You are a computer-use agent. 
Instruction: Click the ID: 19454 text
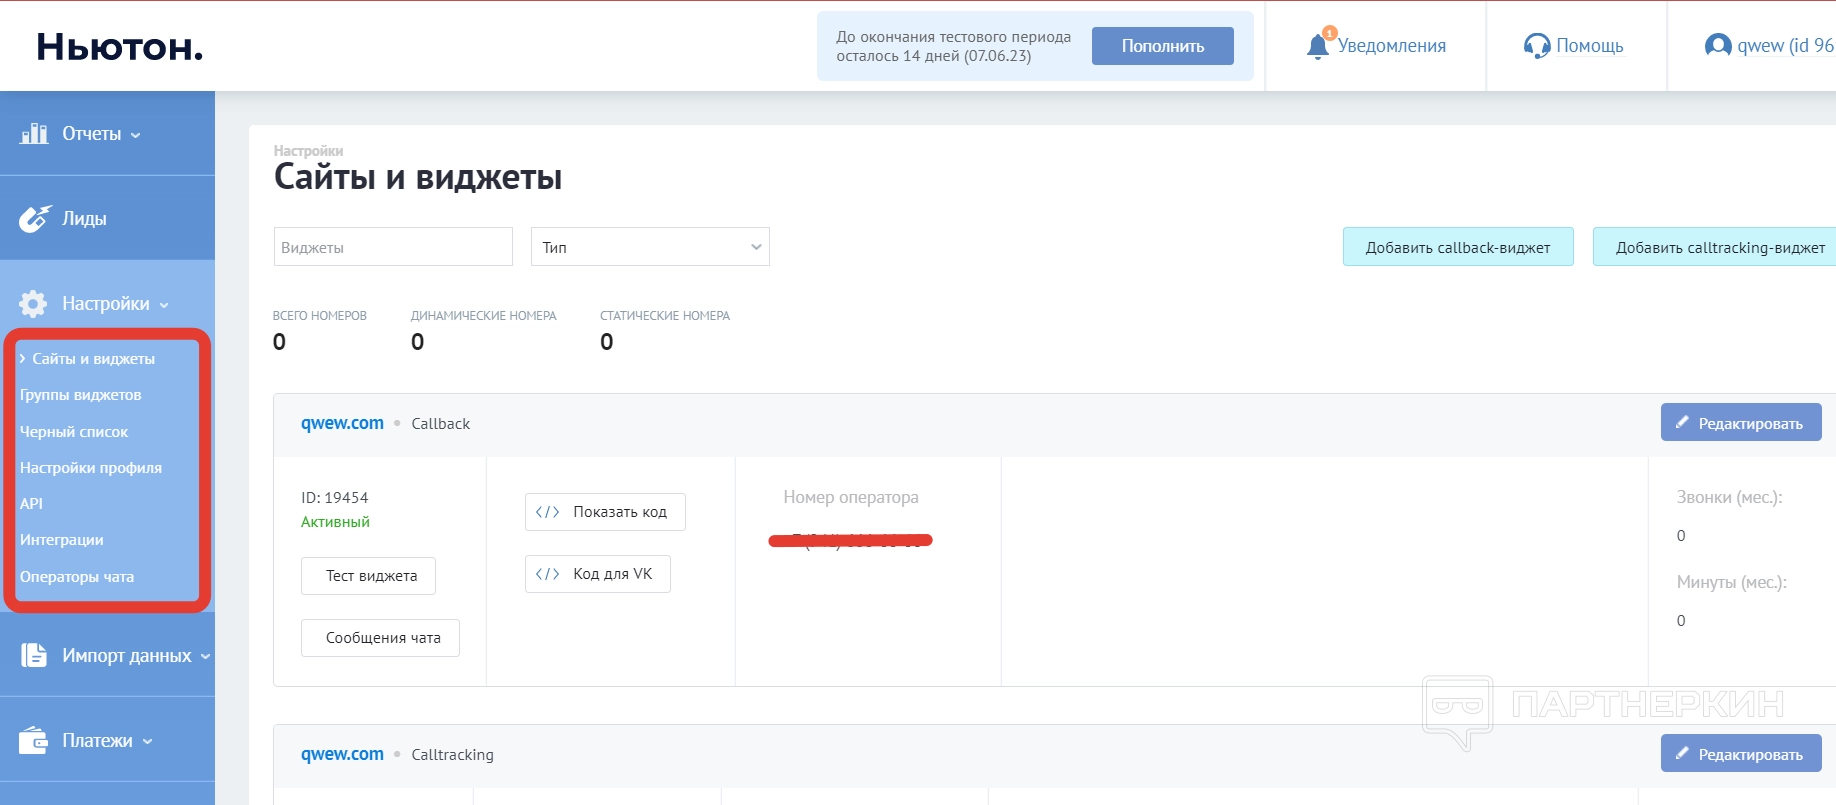click(335, 498)
